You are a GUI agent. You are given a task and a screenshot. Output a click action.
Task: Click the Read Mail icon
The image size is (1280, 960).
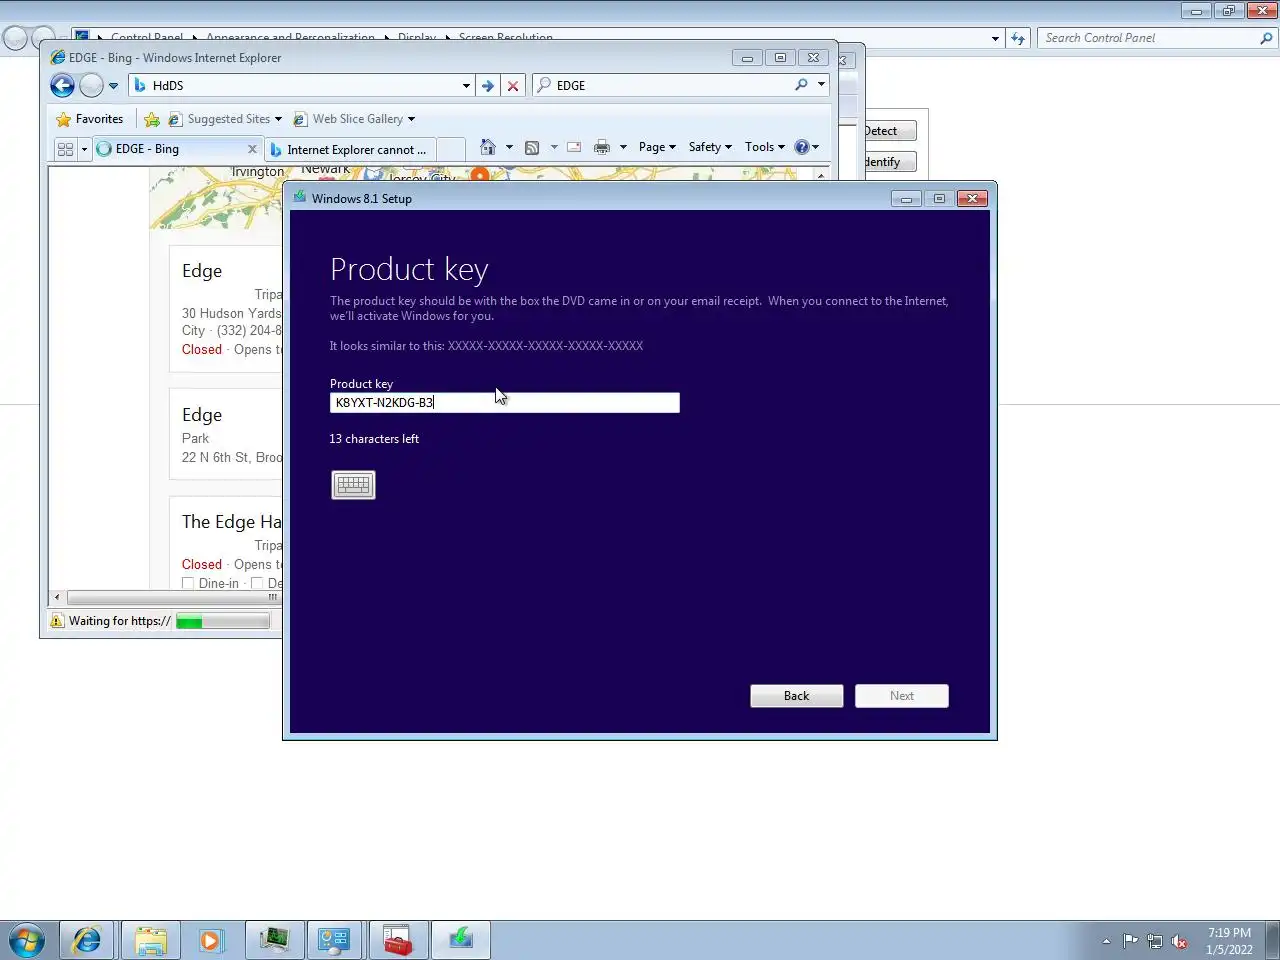[574, 147]
